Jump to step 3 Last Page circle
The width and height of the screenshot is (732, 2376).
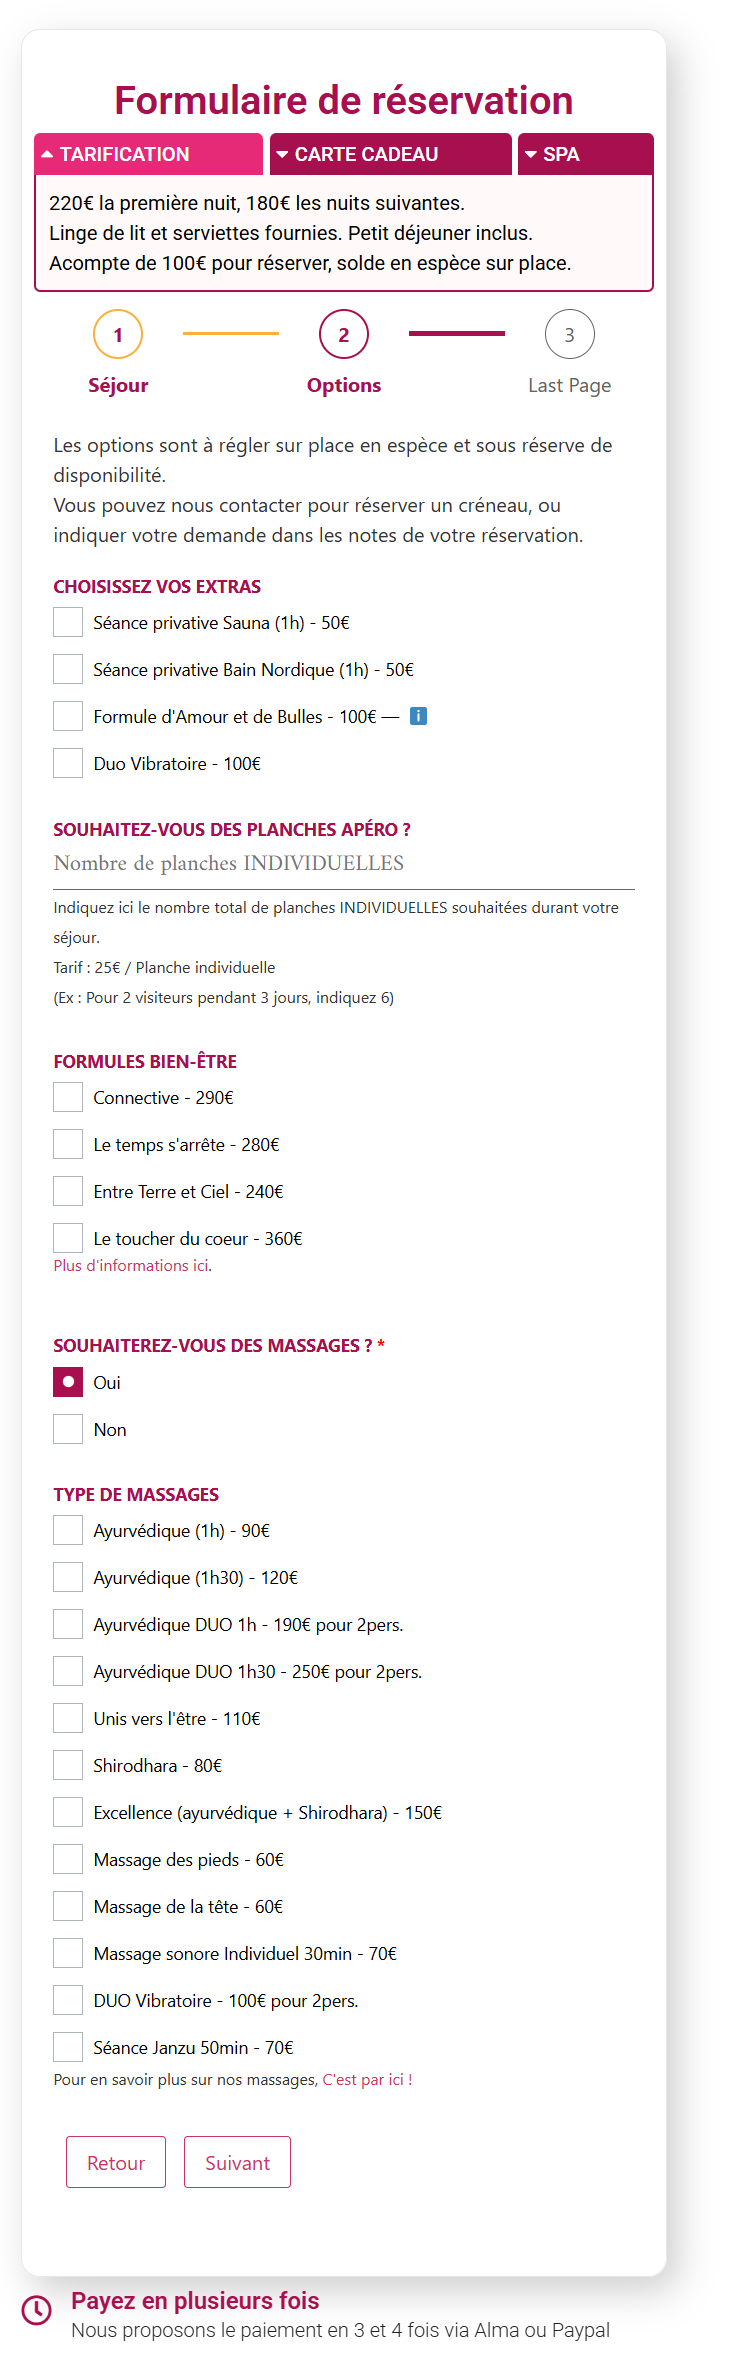[x=569, y=335]
